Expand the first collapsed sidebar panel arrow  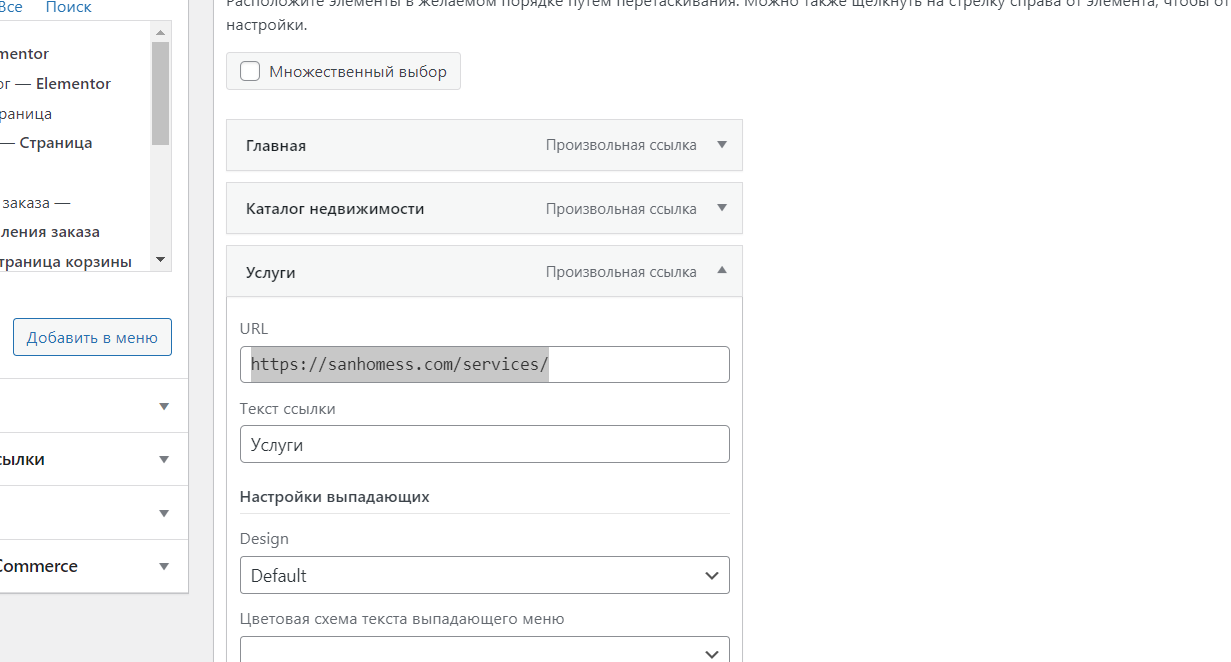pos(164,406)
